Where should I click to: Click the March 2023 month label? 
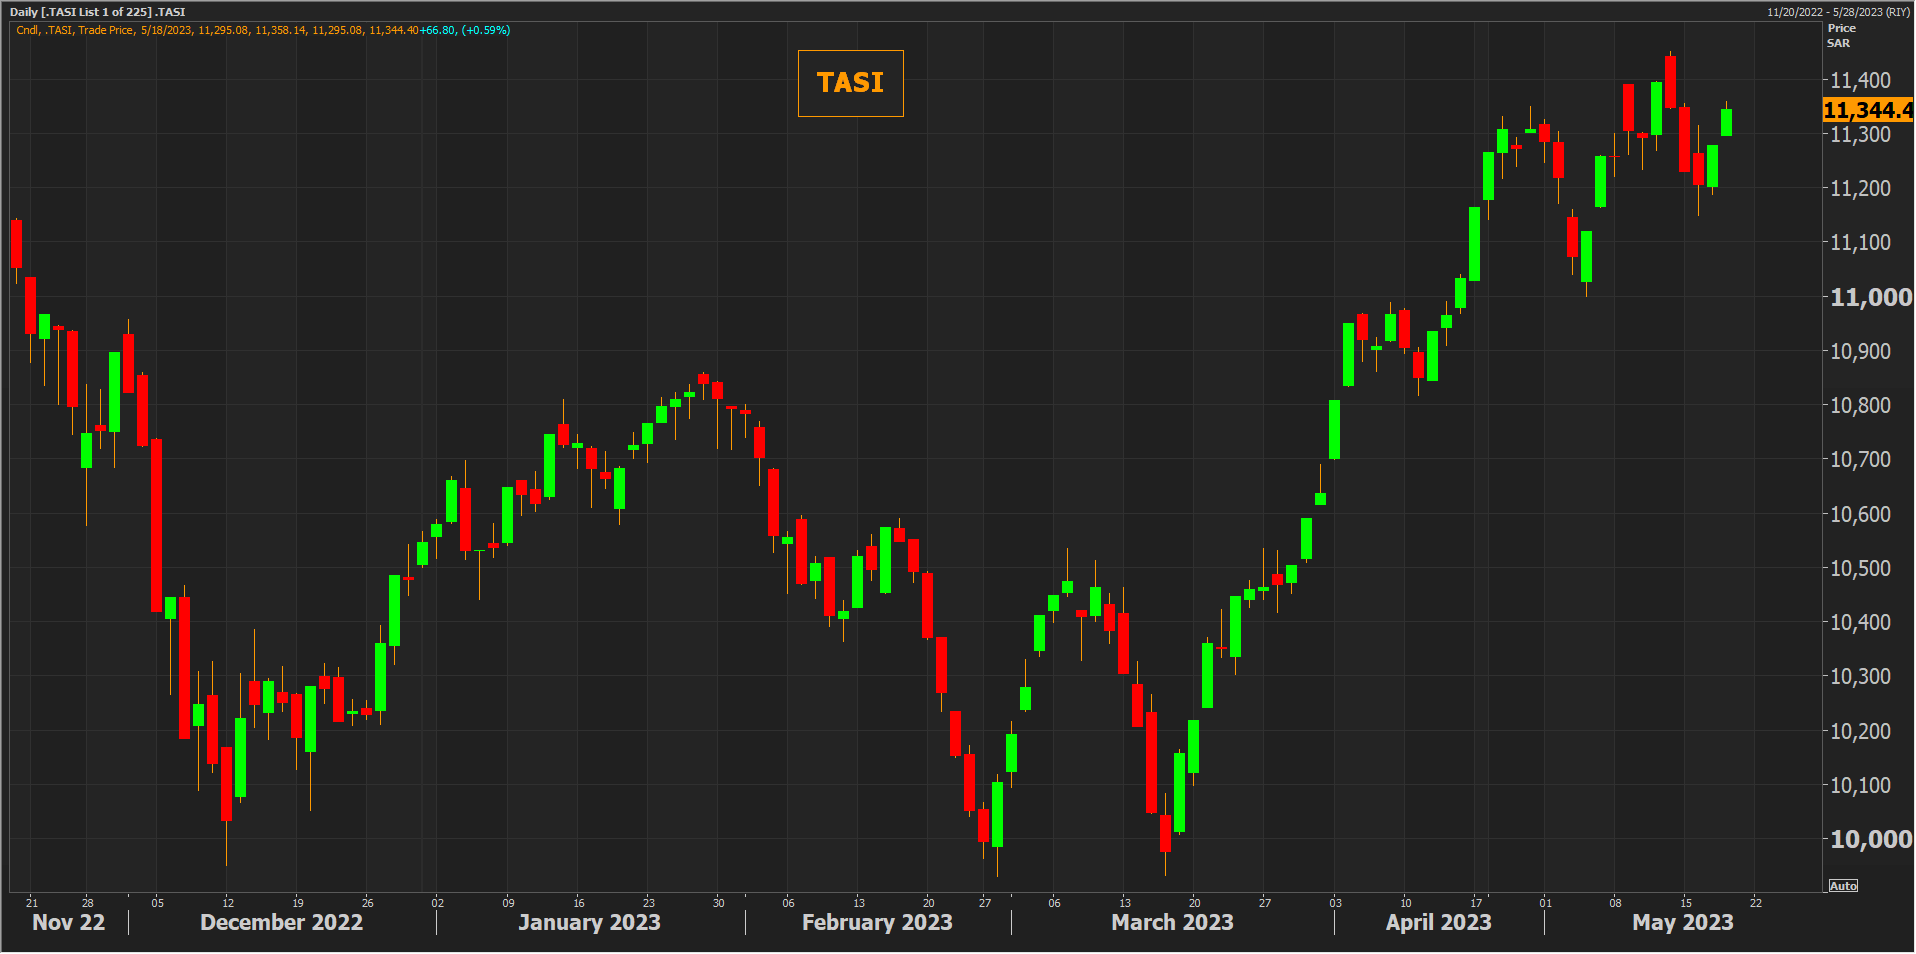(1172, 922)
